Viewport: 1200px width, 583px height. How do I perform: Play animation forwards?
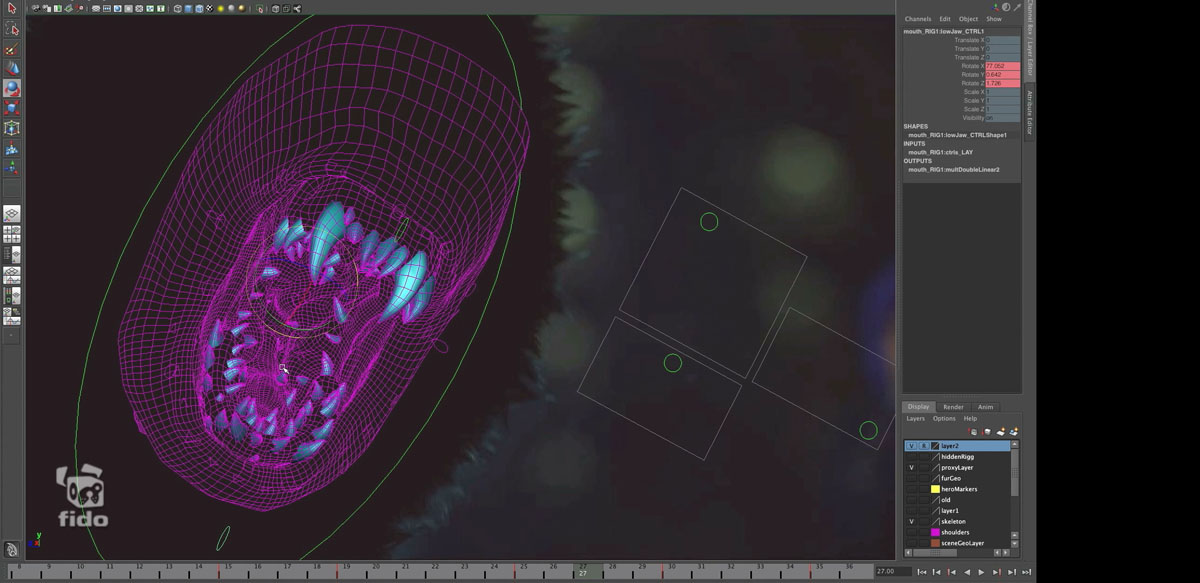coord(981,572)
